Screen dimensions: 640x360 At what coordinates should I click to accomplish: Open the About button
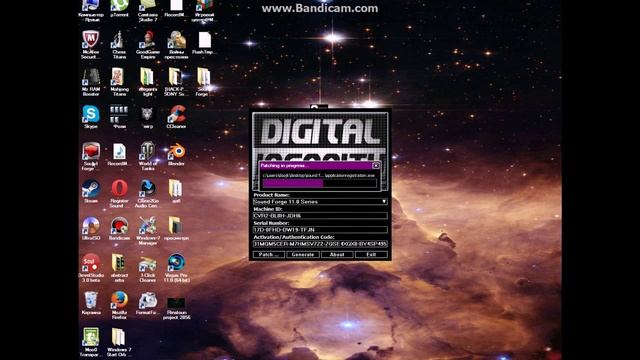click(337, 254)
